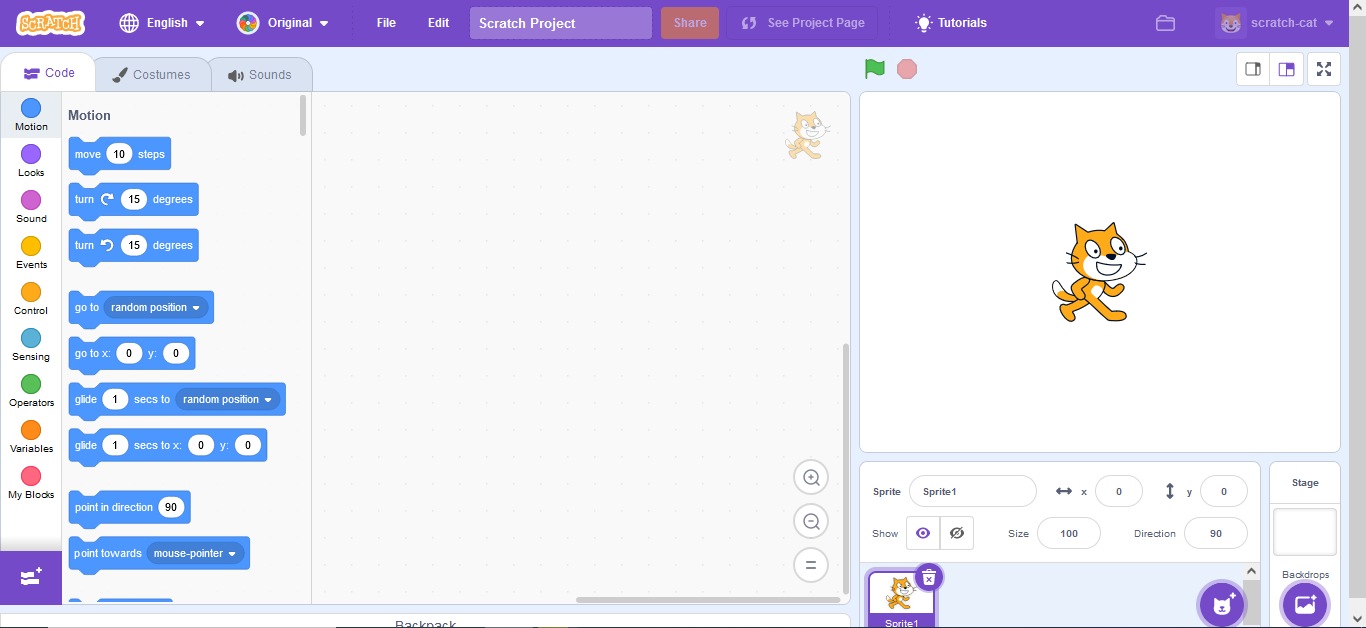Switch to large stage layout
Viewport: 1366px width, 628px height.
[1287, 69]
